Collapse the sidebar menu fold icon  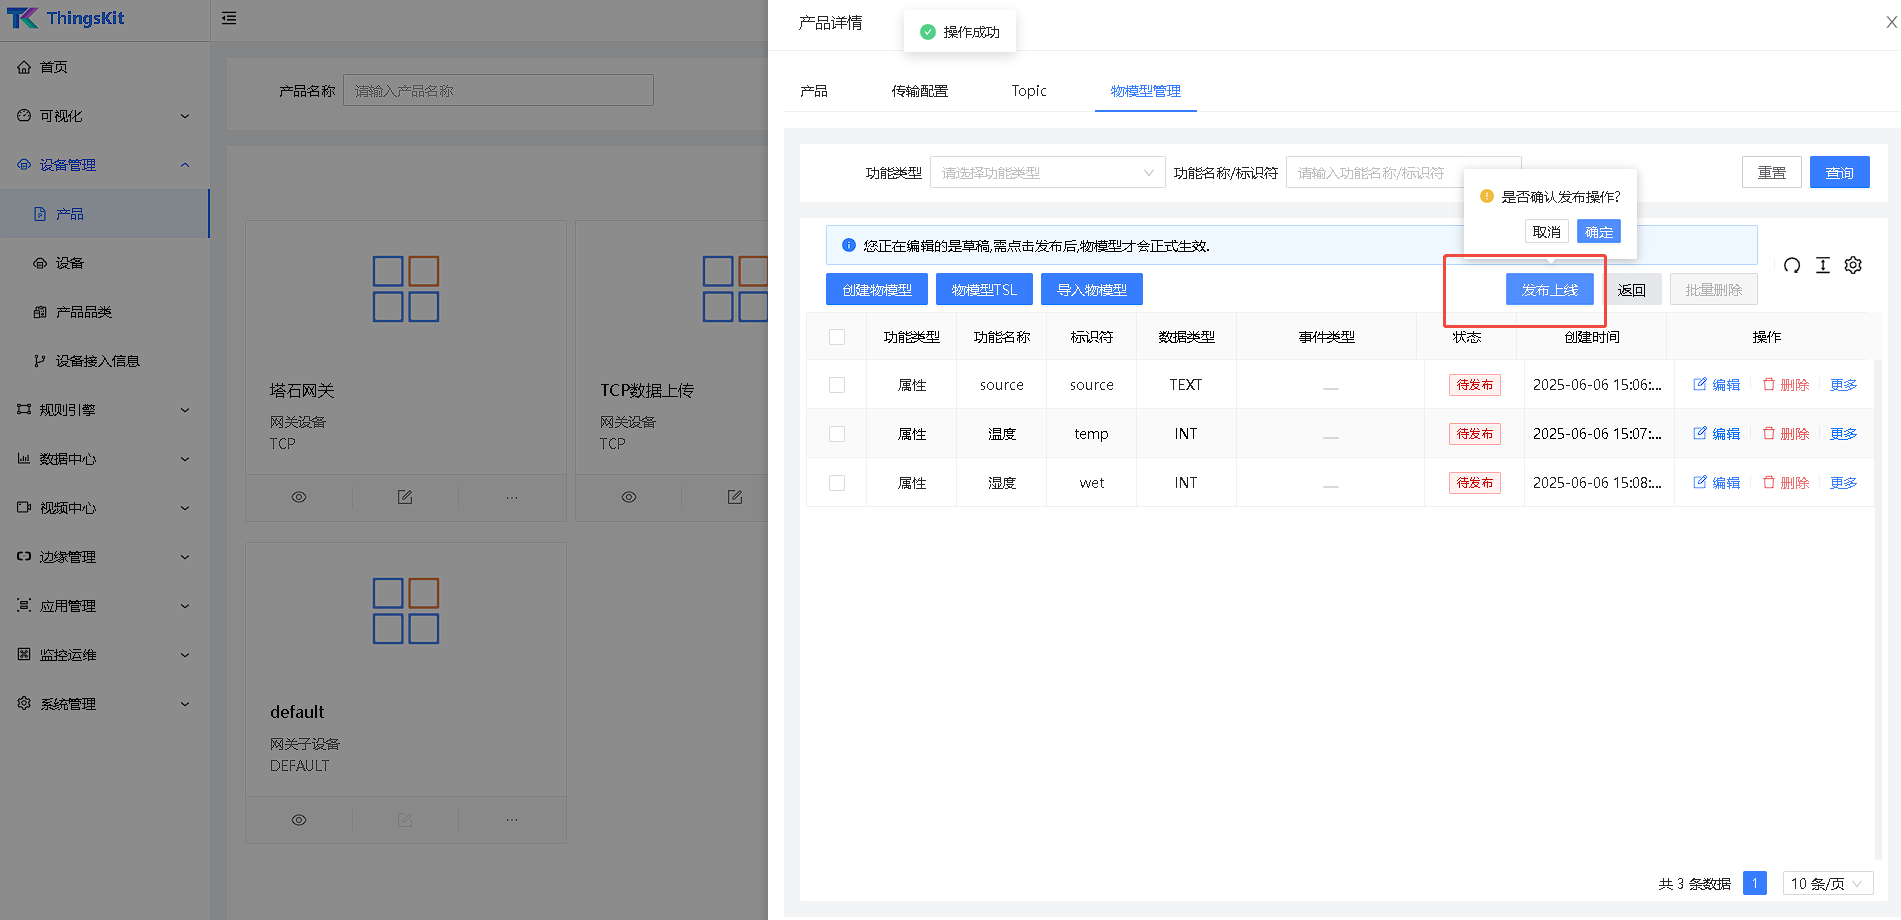(x=229, y=18)
